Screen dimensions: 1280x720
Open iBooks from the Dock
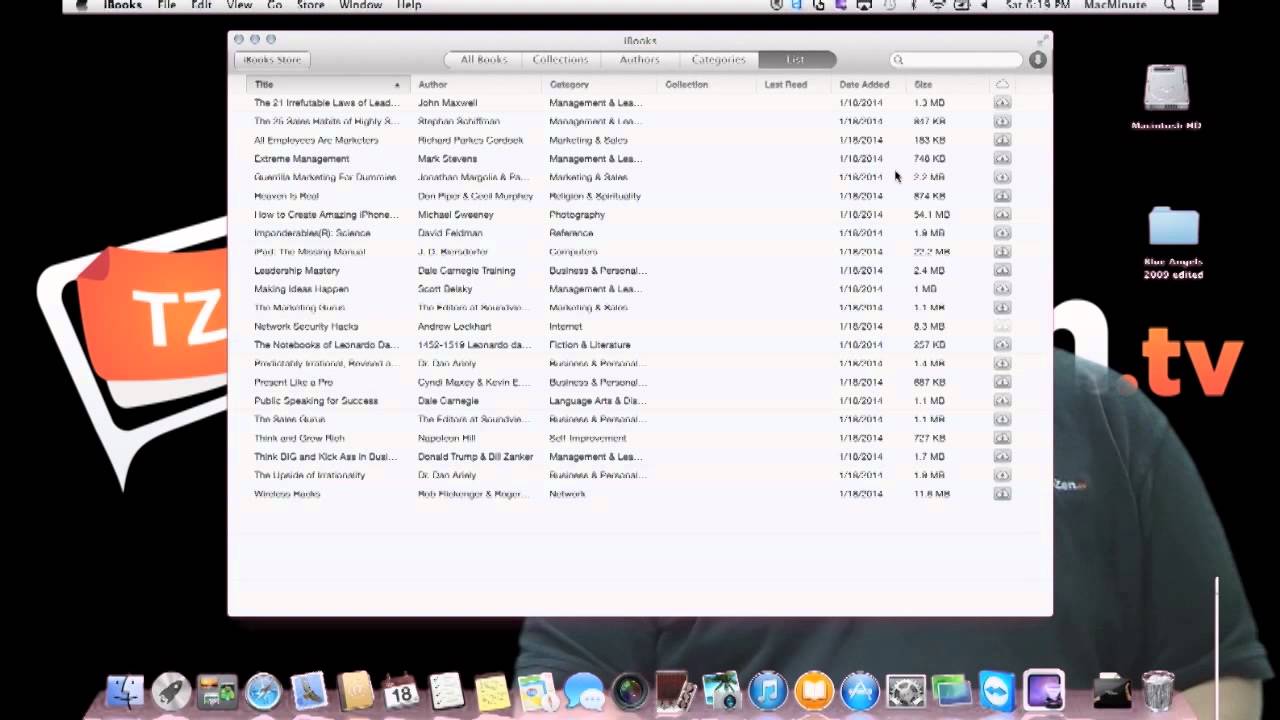point(813,690)
